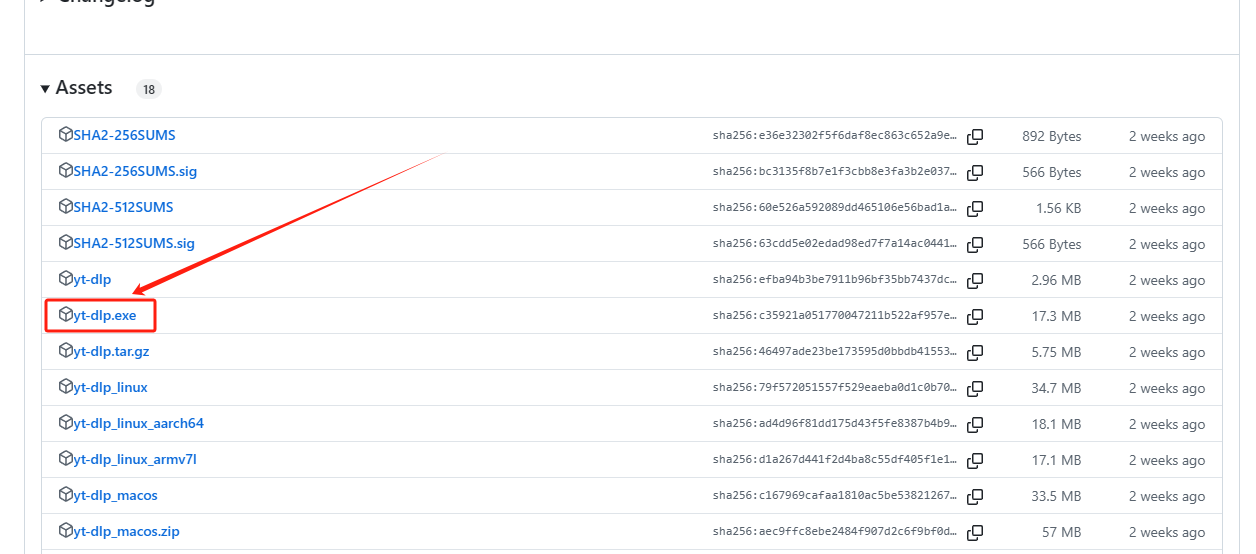Copy SHA256 hash for yt-dlp_linux
The height and width of the screenshot is (554, 1256).
coord(975,388)
